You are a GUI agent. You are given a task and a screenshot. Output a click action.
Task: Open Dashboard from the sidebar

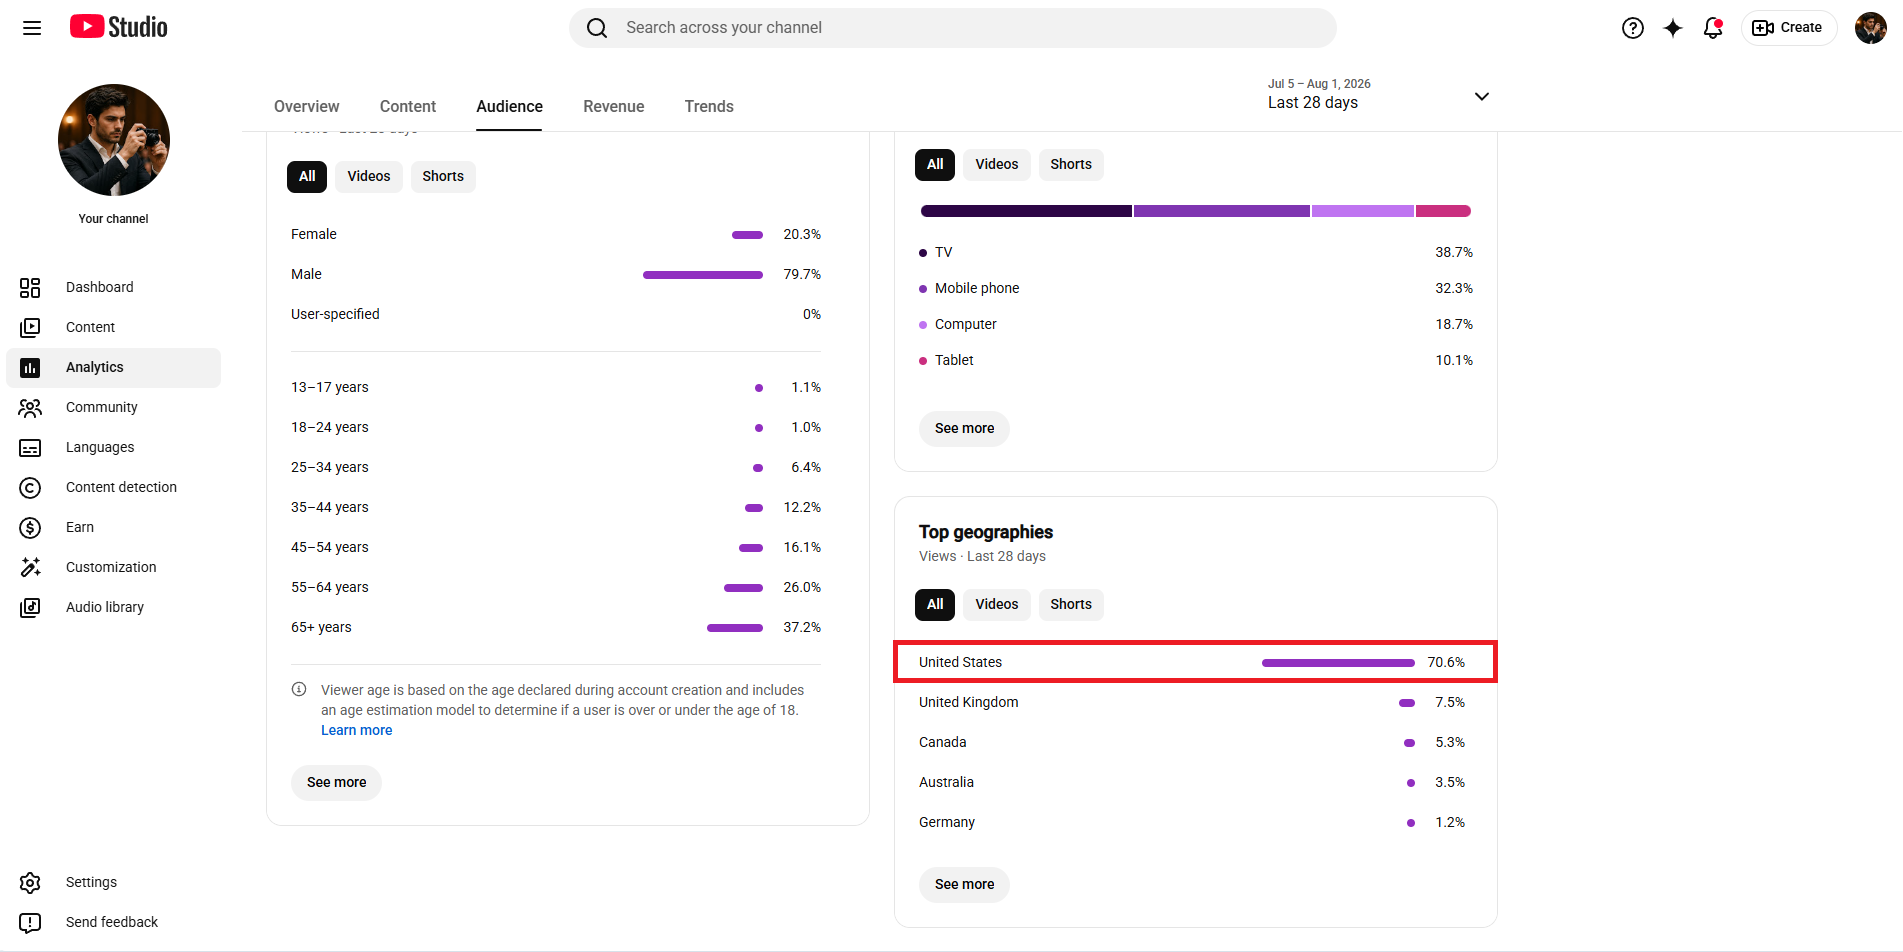114,288
